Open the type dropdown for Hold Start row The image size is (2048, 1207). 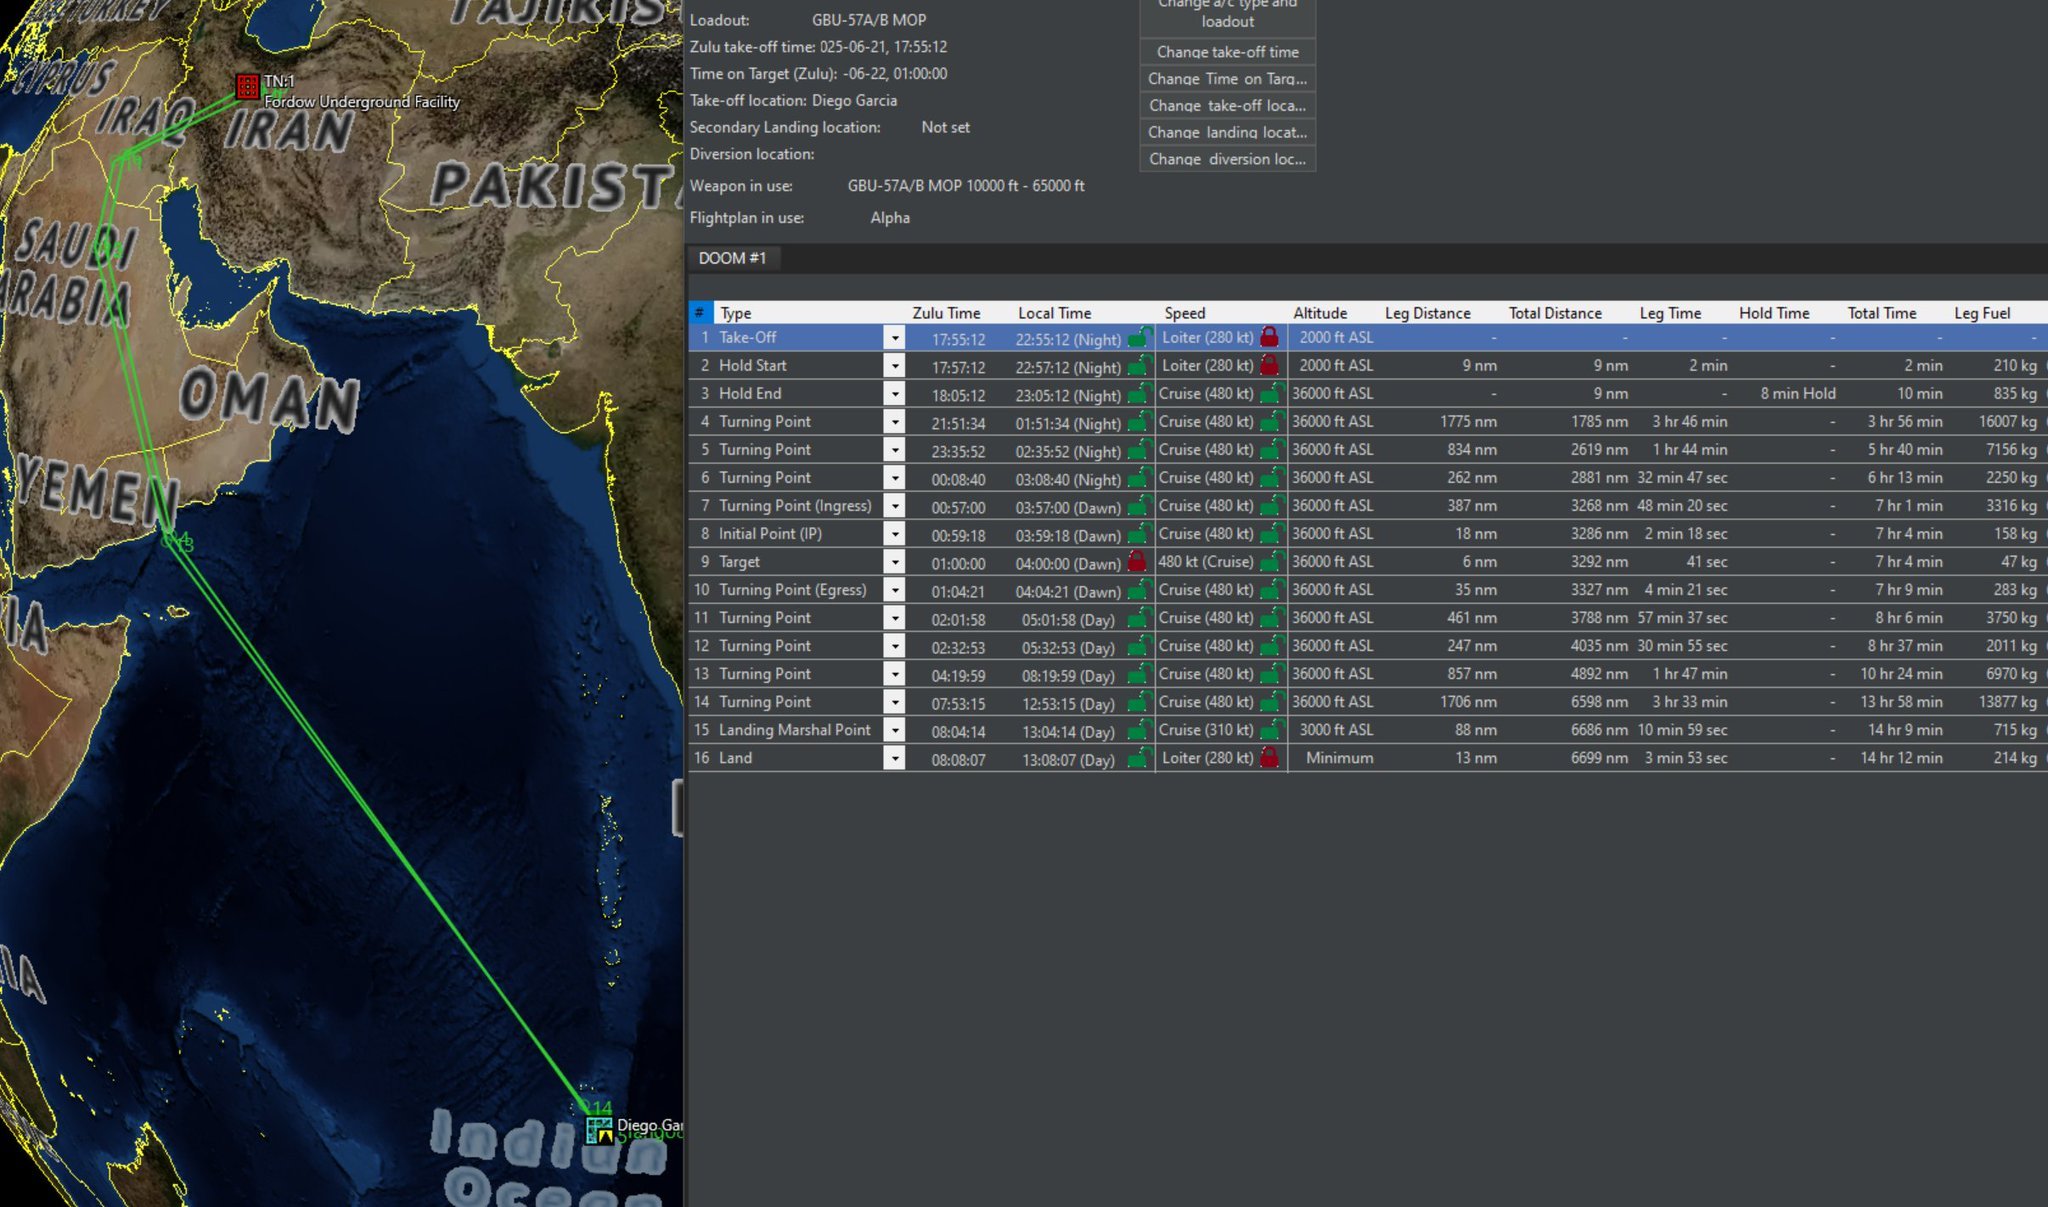[x=894, y=366]
